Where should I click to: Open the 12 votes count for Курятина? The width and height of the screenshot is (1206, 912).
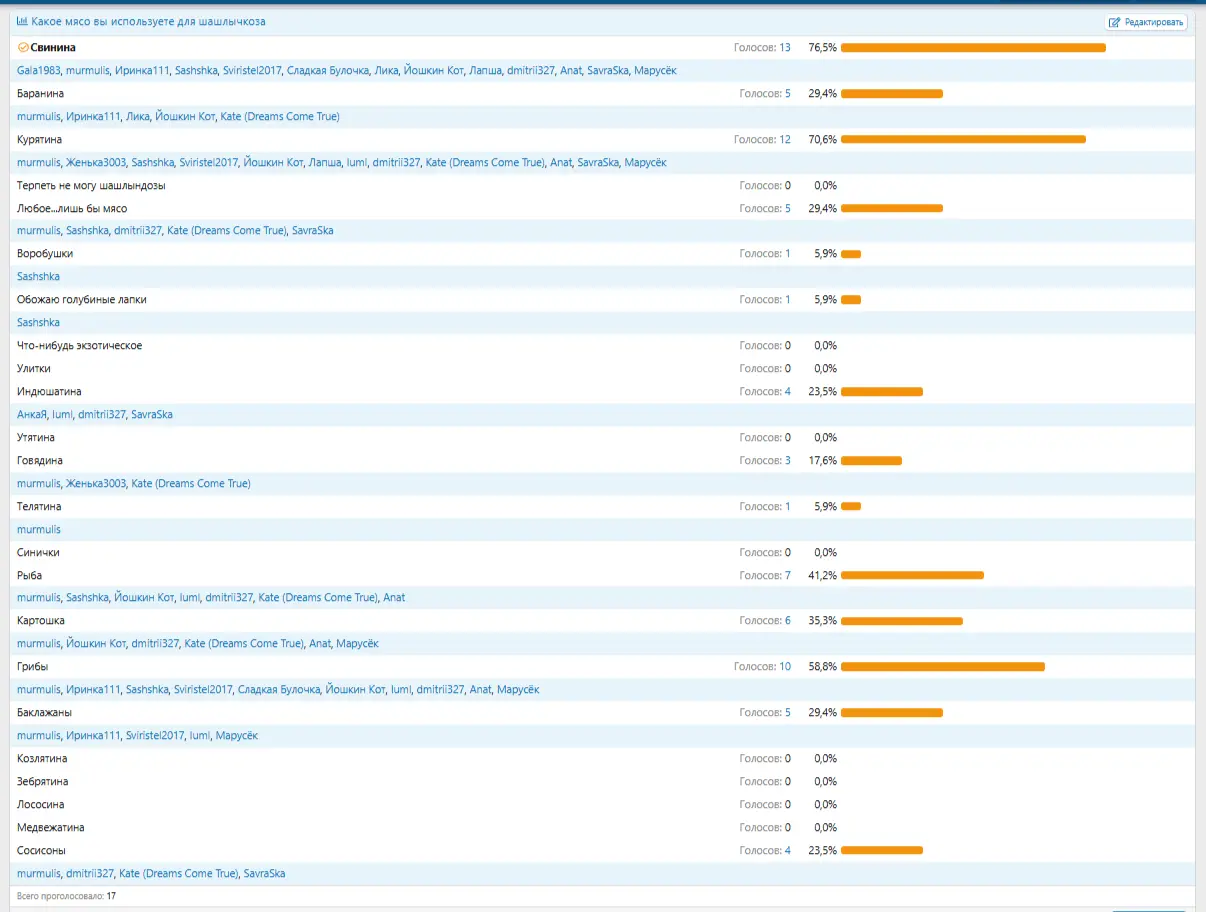point(785,139)
